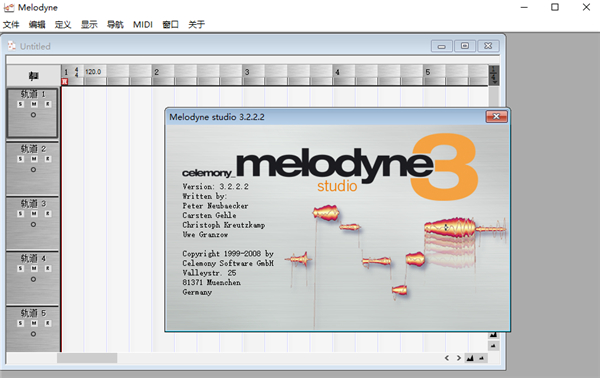Image resolution: width=600 pixels, height=378 pixels.
Task: Click the third small button on 轨道 5
Action: (48, 323)
